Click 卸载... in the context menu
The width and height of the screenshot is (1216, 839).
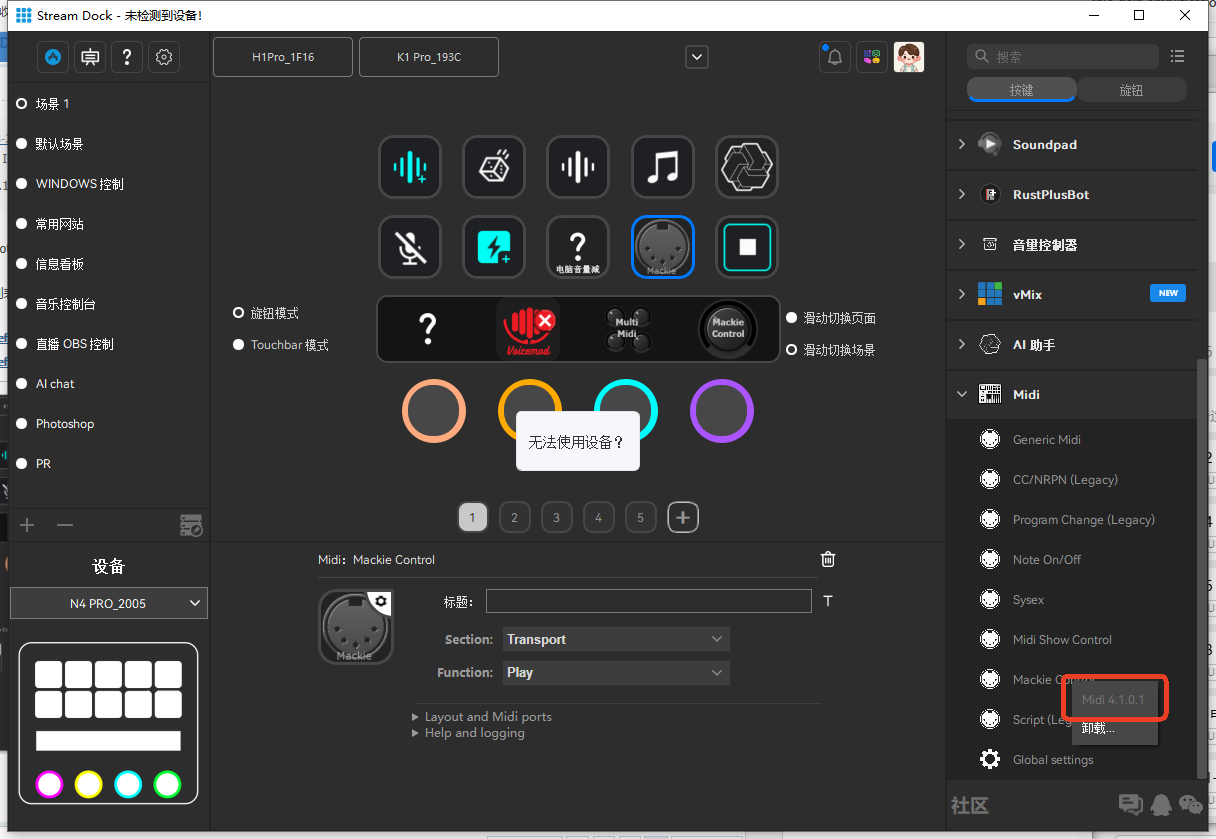(1098, 728)
